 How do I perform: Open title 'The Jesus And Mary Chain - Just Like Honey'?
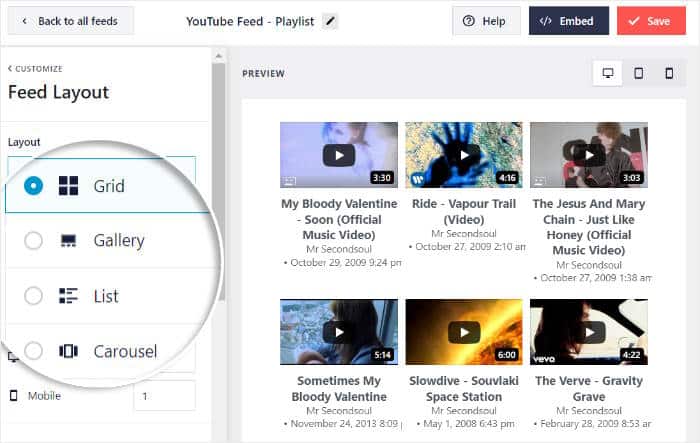pos(589,227)
